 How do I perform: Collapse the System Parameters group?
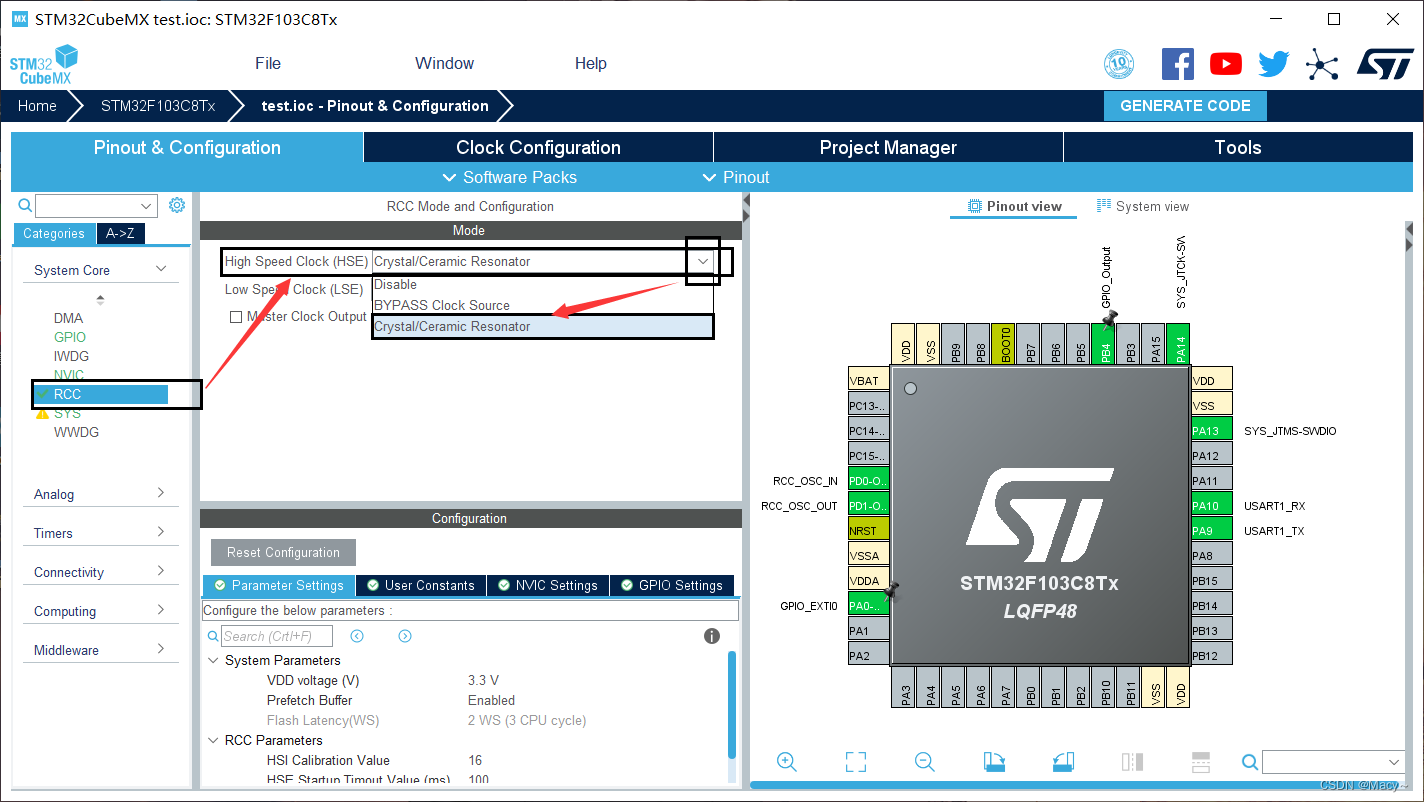[x=213, y=660]
